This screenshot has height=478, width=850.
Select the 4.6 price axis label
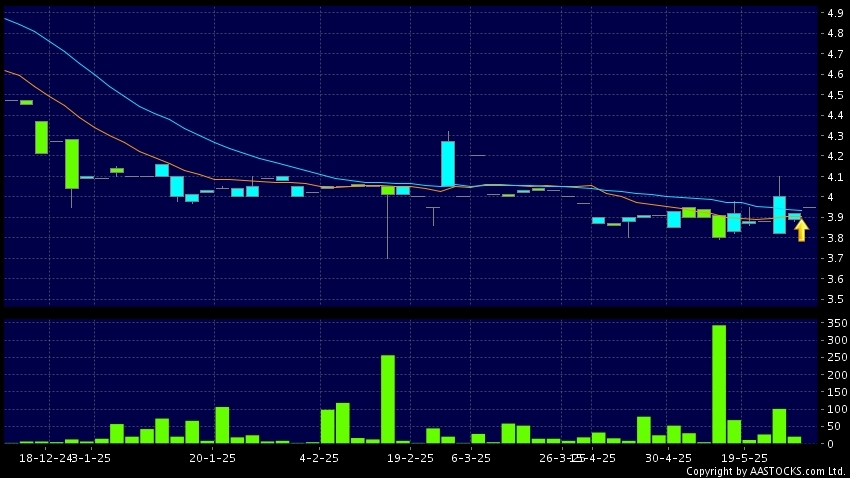point(835,74)
